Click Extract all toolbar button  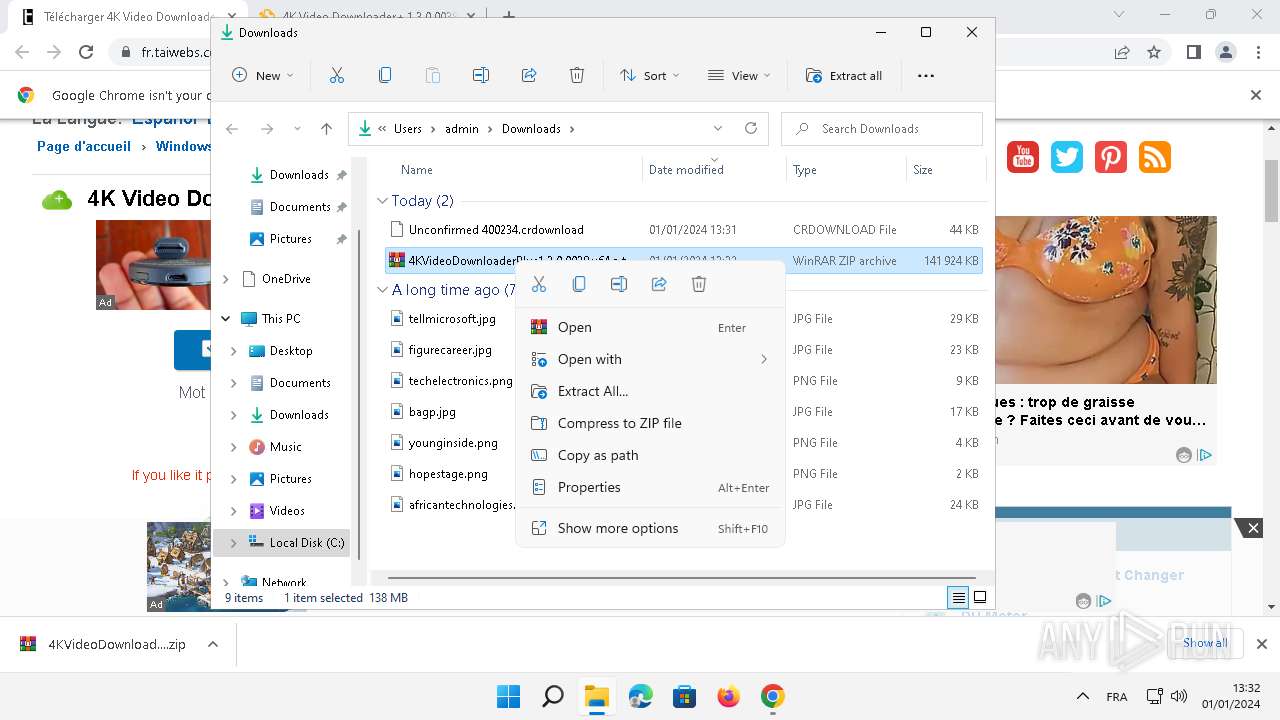pyautogui.click(x=844, y=76)
